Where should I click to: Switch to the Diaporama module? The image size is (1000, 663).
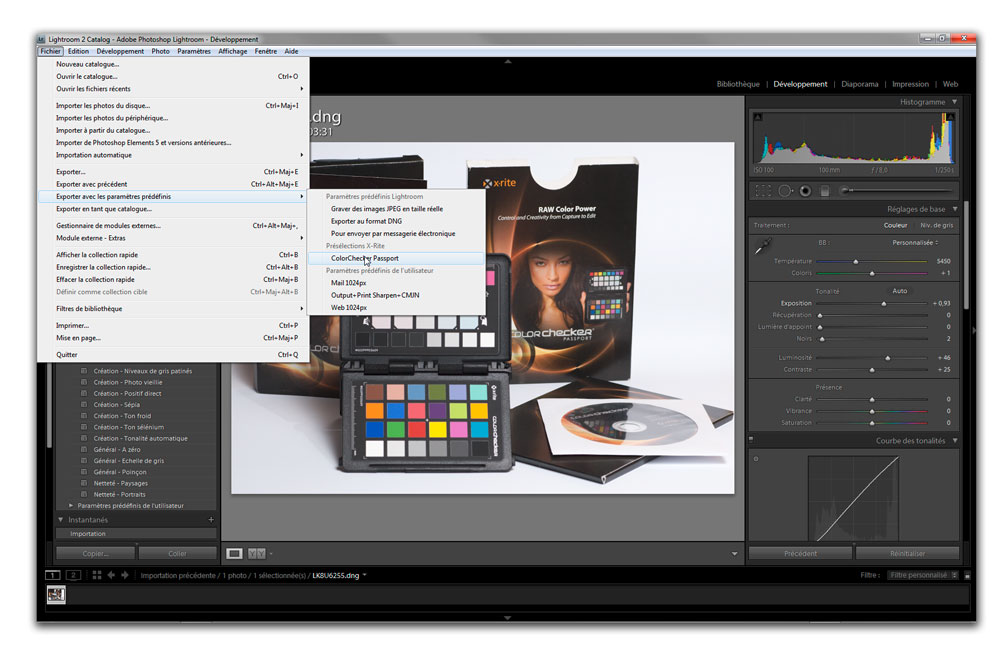point(859,84)
